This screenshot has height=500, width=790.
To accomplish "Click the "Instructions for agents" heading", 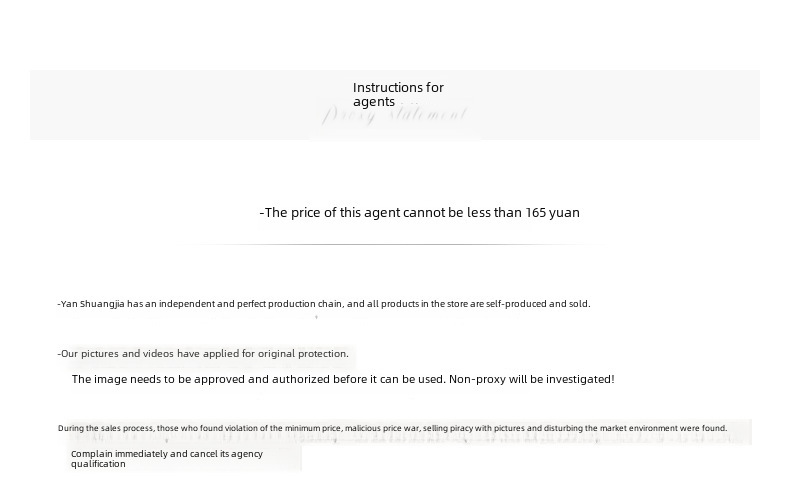I will tap(397, 94).
